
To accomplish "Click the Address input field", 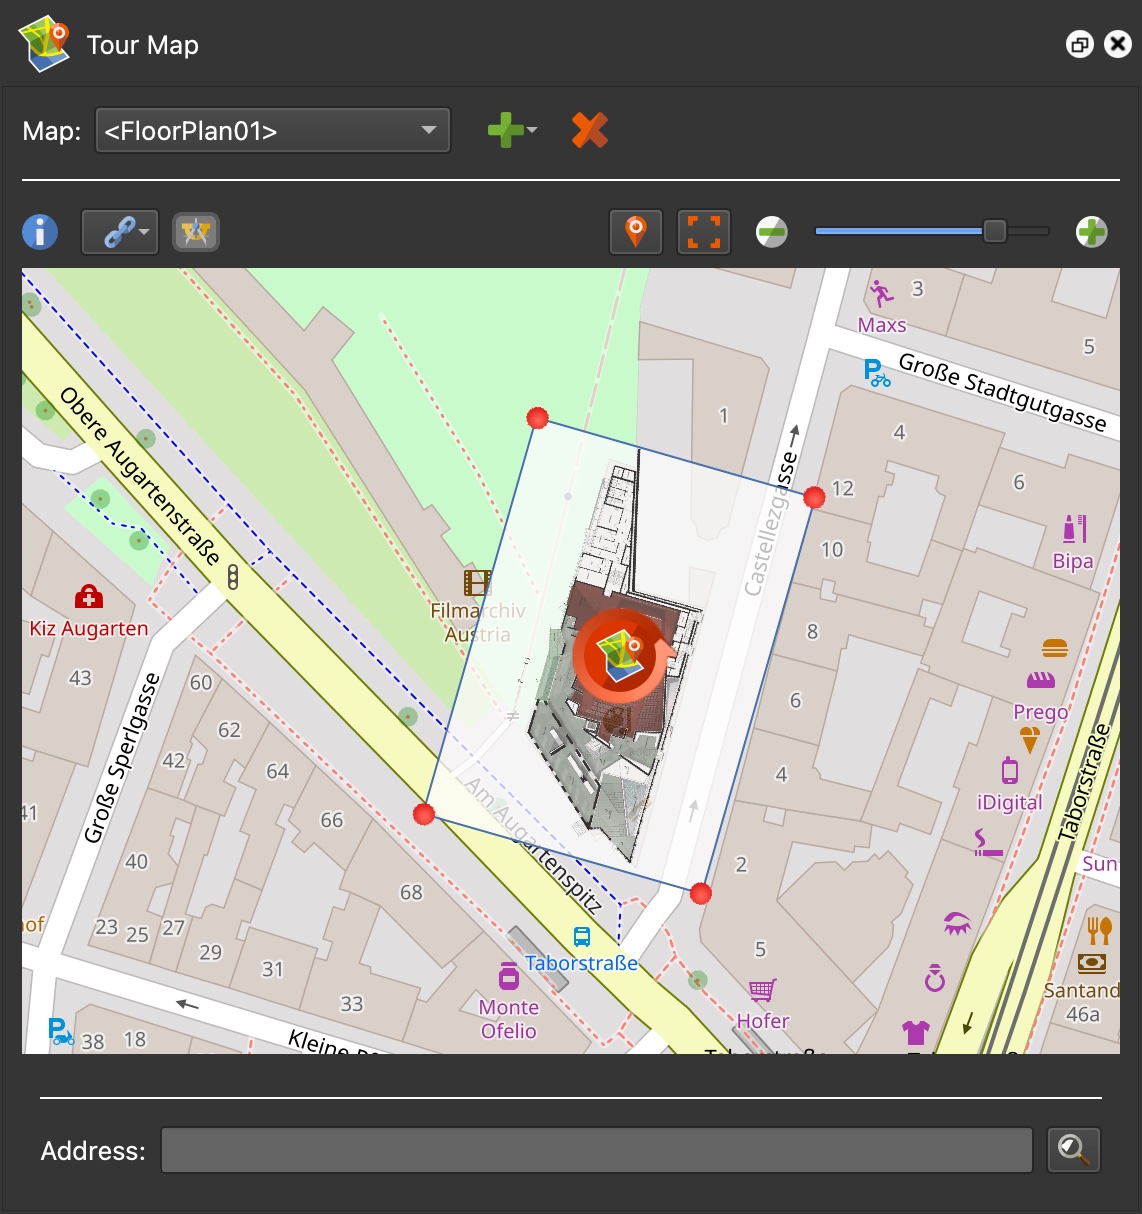I will coord(596,1150).
